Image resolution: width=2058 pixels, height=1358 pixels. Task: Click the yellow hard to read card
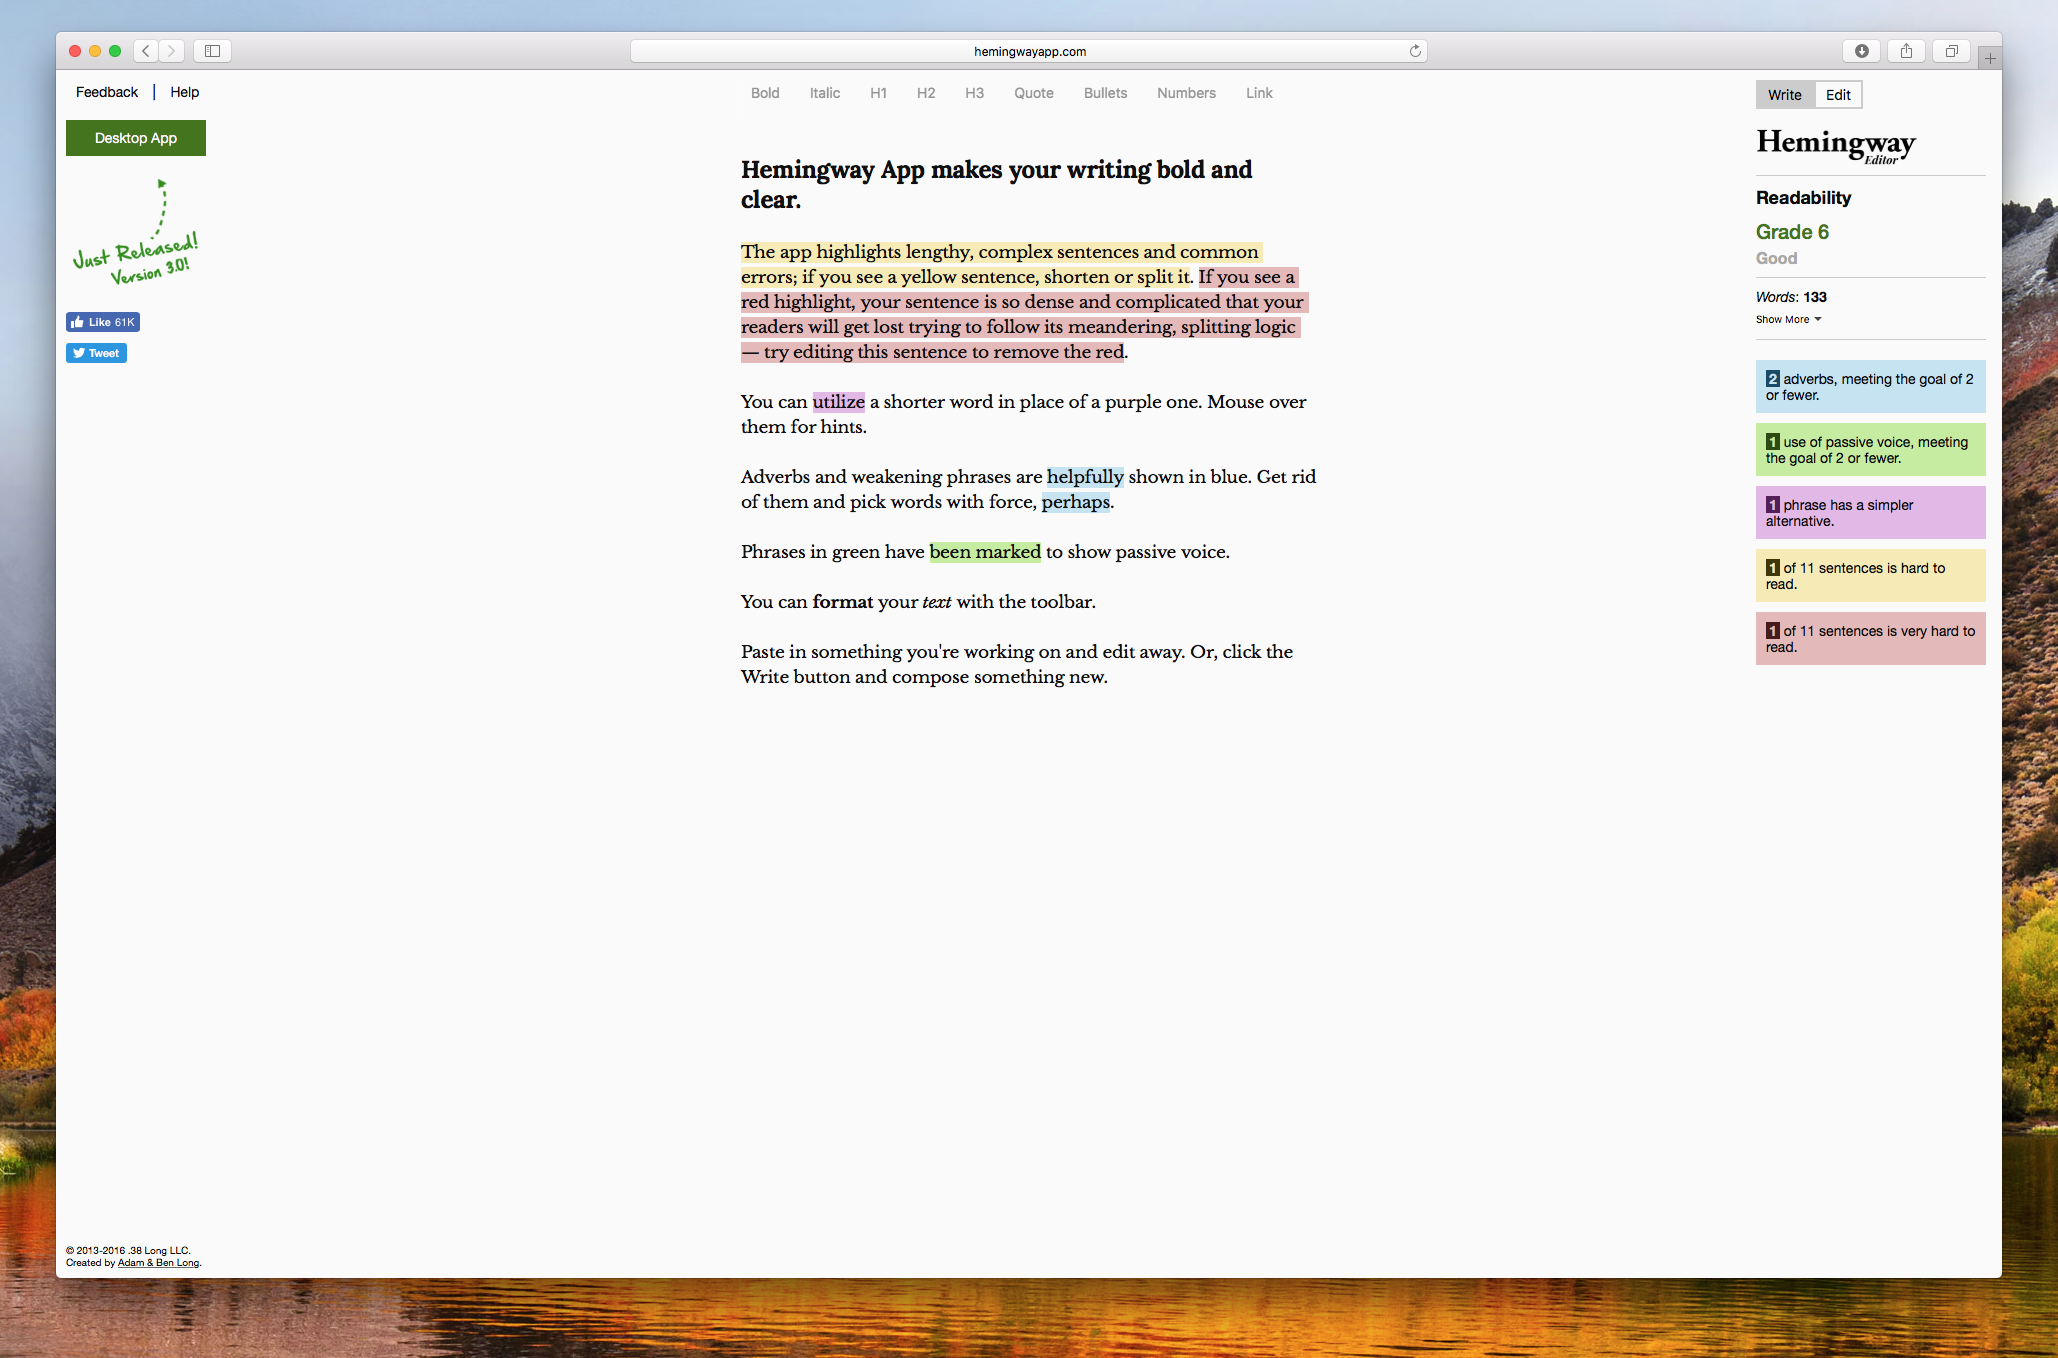pos(1870,576)
